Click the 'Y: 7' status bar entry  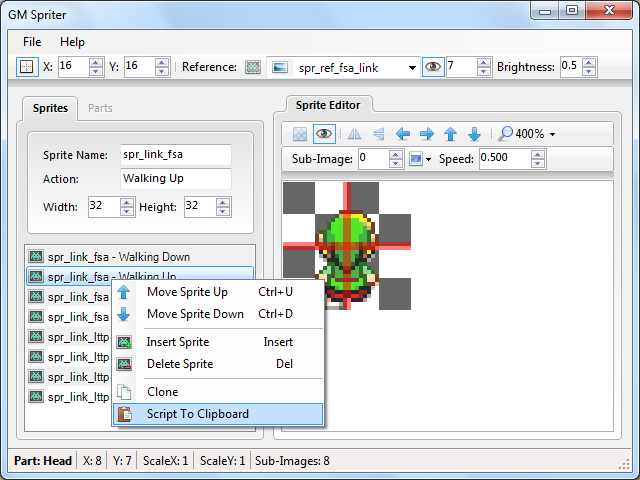point(122,461)
